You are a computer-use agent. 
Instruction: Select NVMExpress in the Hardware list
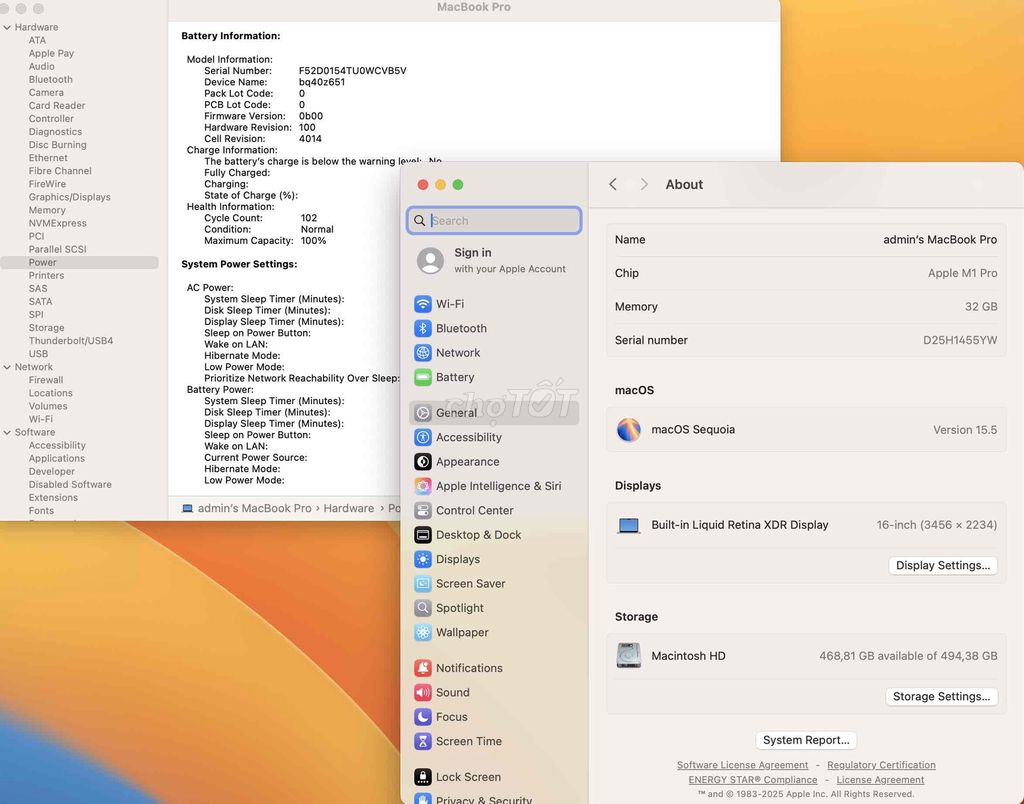click(x=57, y=223)
